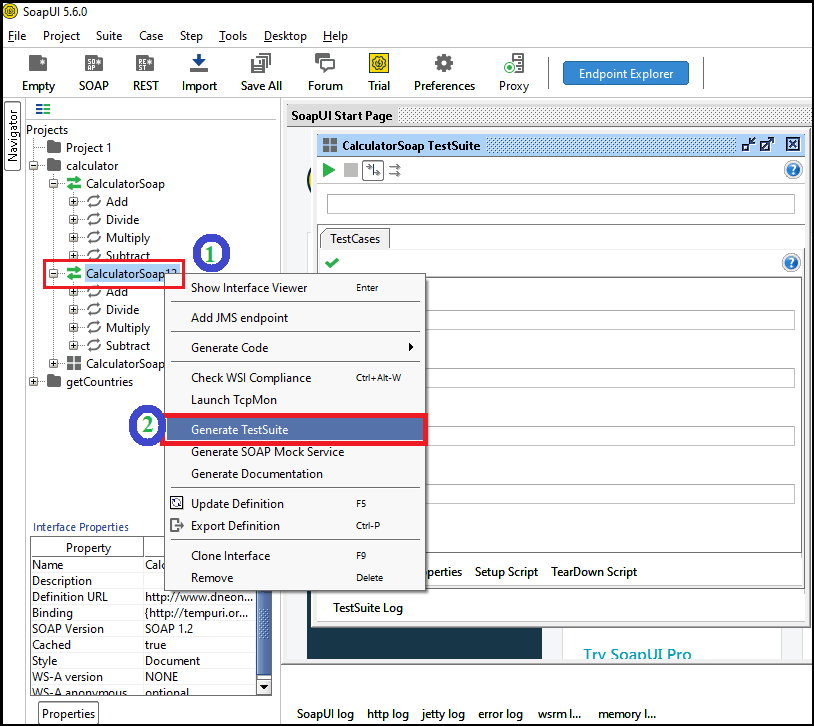Collapse the calculator project node
The height and width of the screenshot is (726, 814).
click(x=34, y=166)
